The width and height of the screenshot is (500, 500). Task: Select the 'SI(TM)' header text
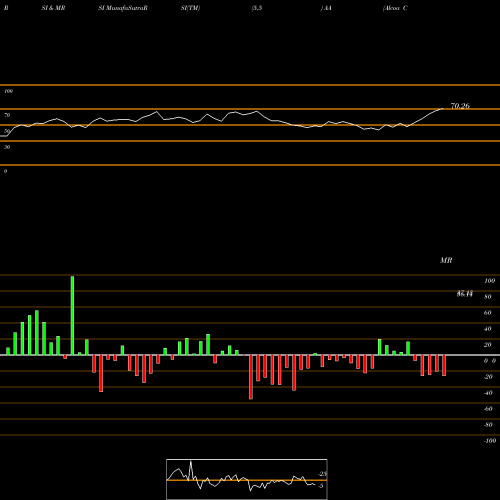190,8
